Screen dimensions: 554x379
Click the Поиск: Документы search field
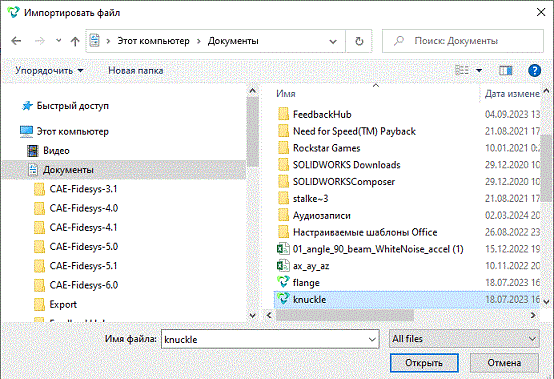pos(463,41)
